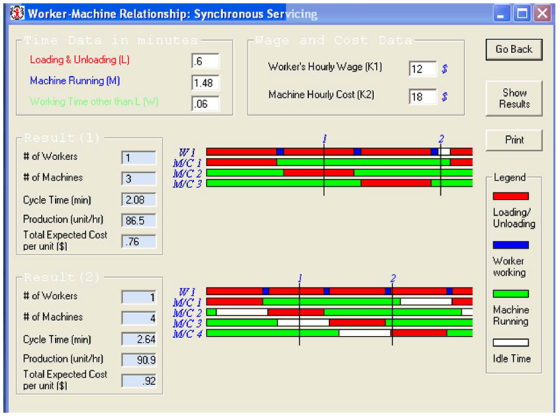560x420 pixels.
Task: Click idle white segment in Result (1) W1 bar
Action: (x=444, y=152)
